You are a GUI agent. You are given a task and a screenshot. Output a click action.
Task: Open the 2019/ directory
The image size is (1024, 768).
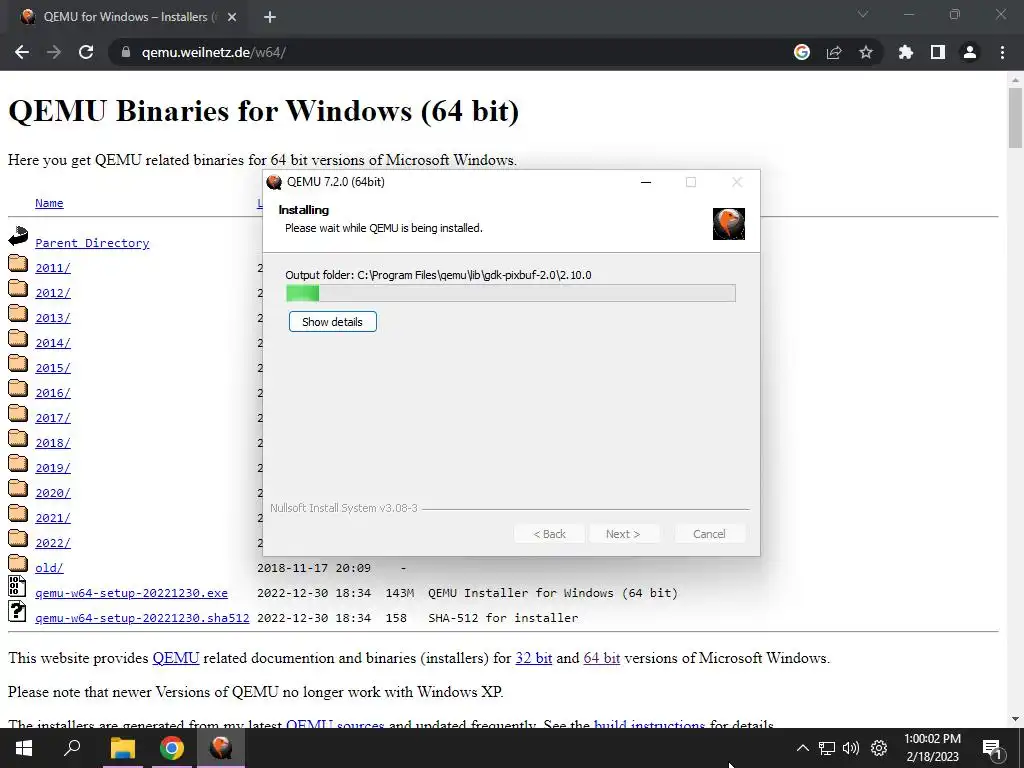(x=53, y=468)
